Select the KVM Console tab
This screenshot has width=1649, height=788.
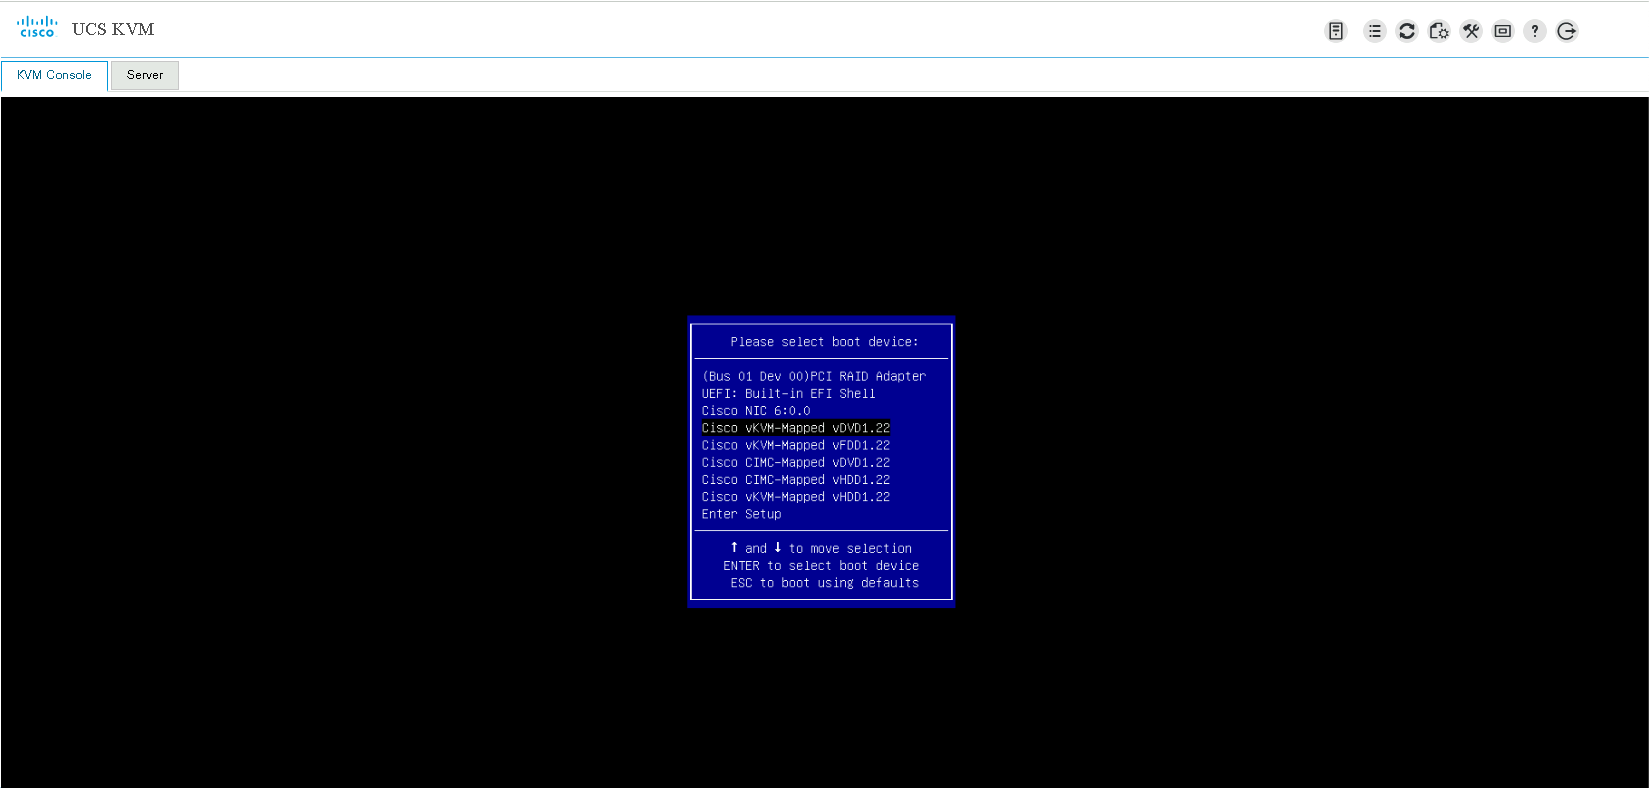coord(54,75)
